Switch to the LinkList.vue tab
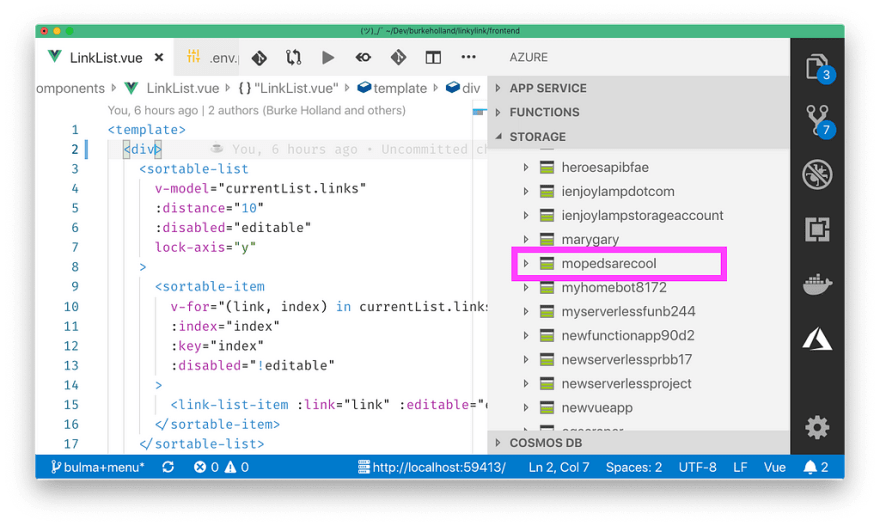Image resolution: width=880 pixels, height=526 pixels. point(105,57)
